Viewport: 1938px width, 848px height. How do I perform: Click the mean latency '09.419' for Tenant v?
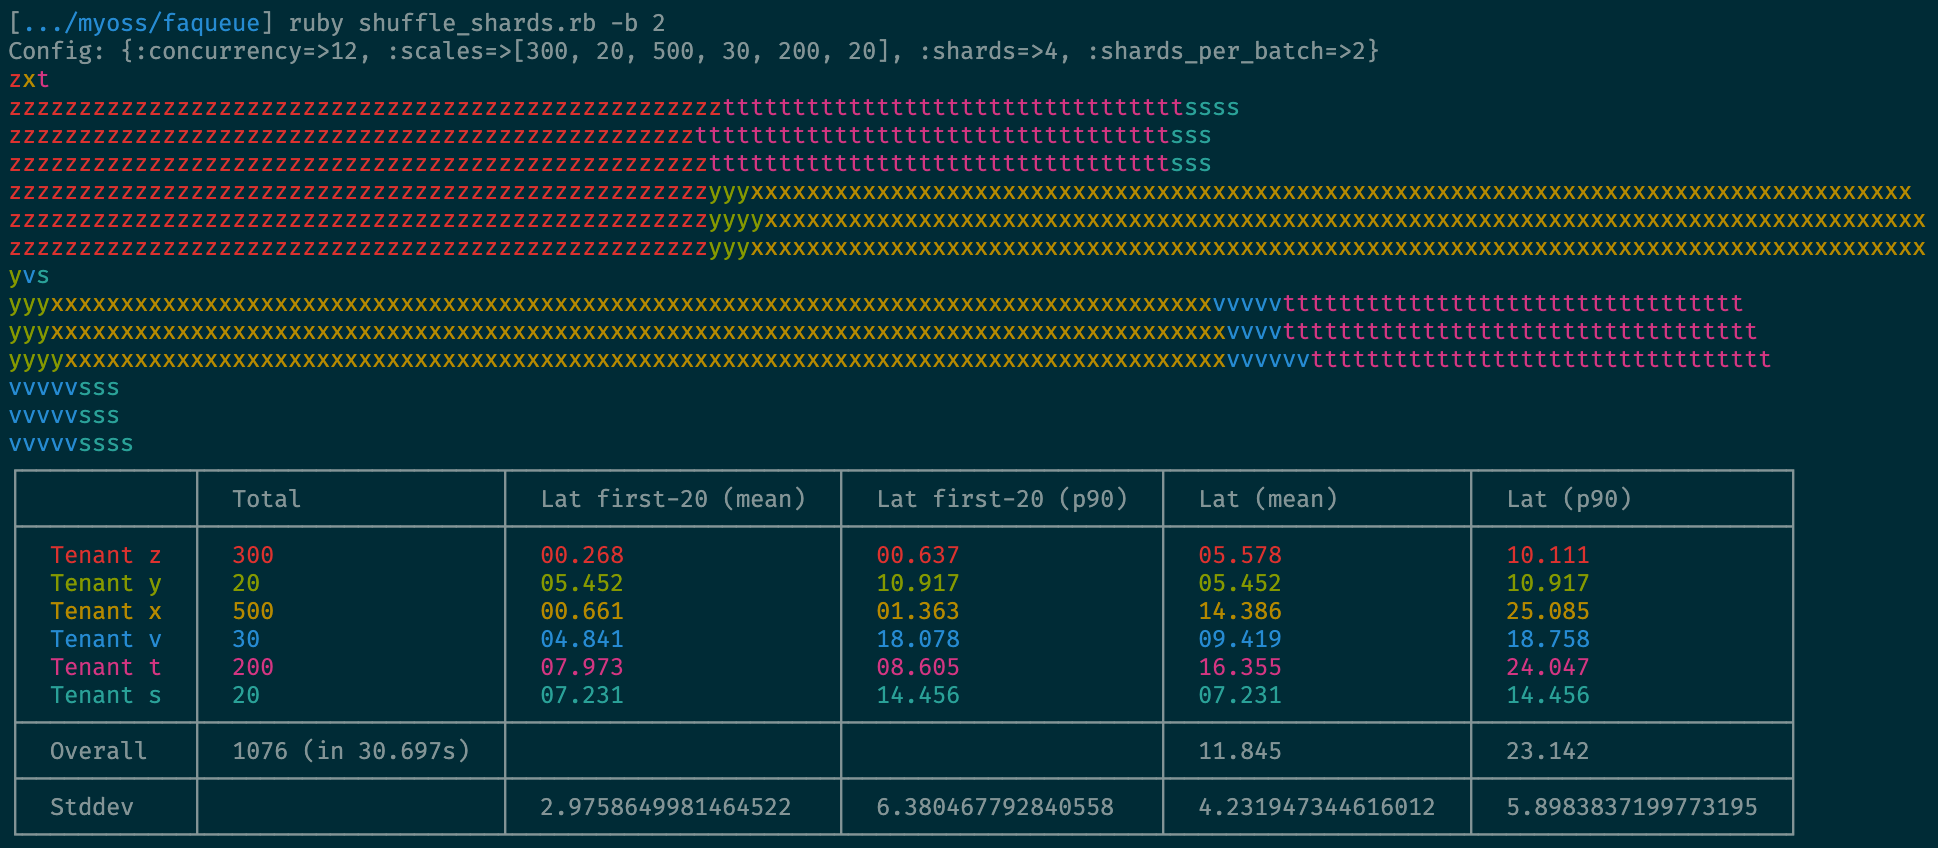tap(1240, 639)
